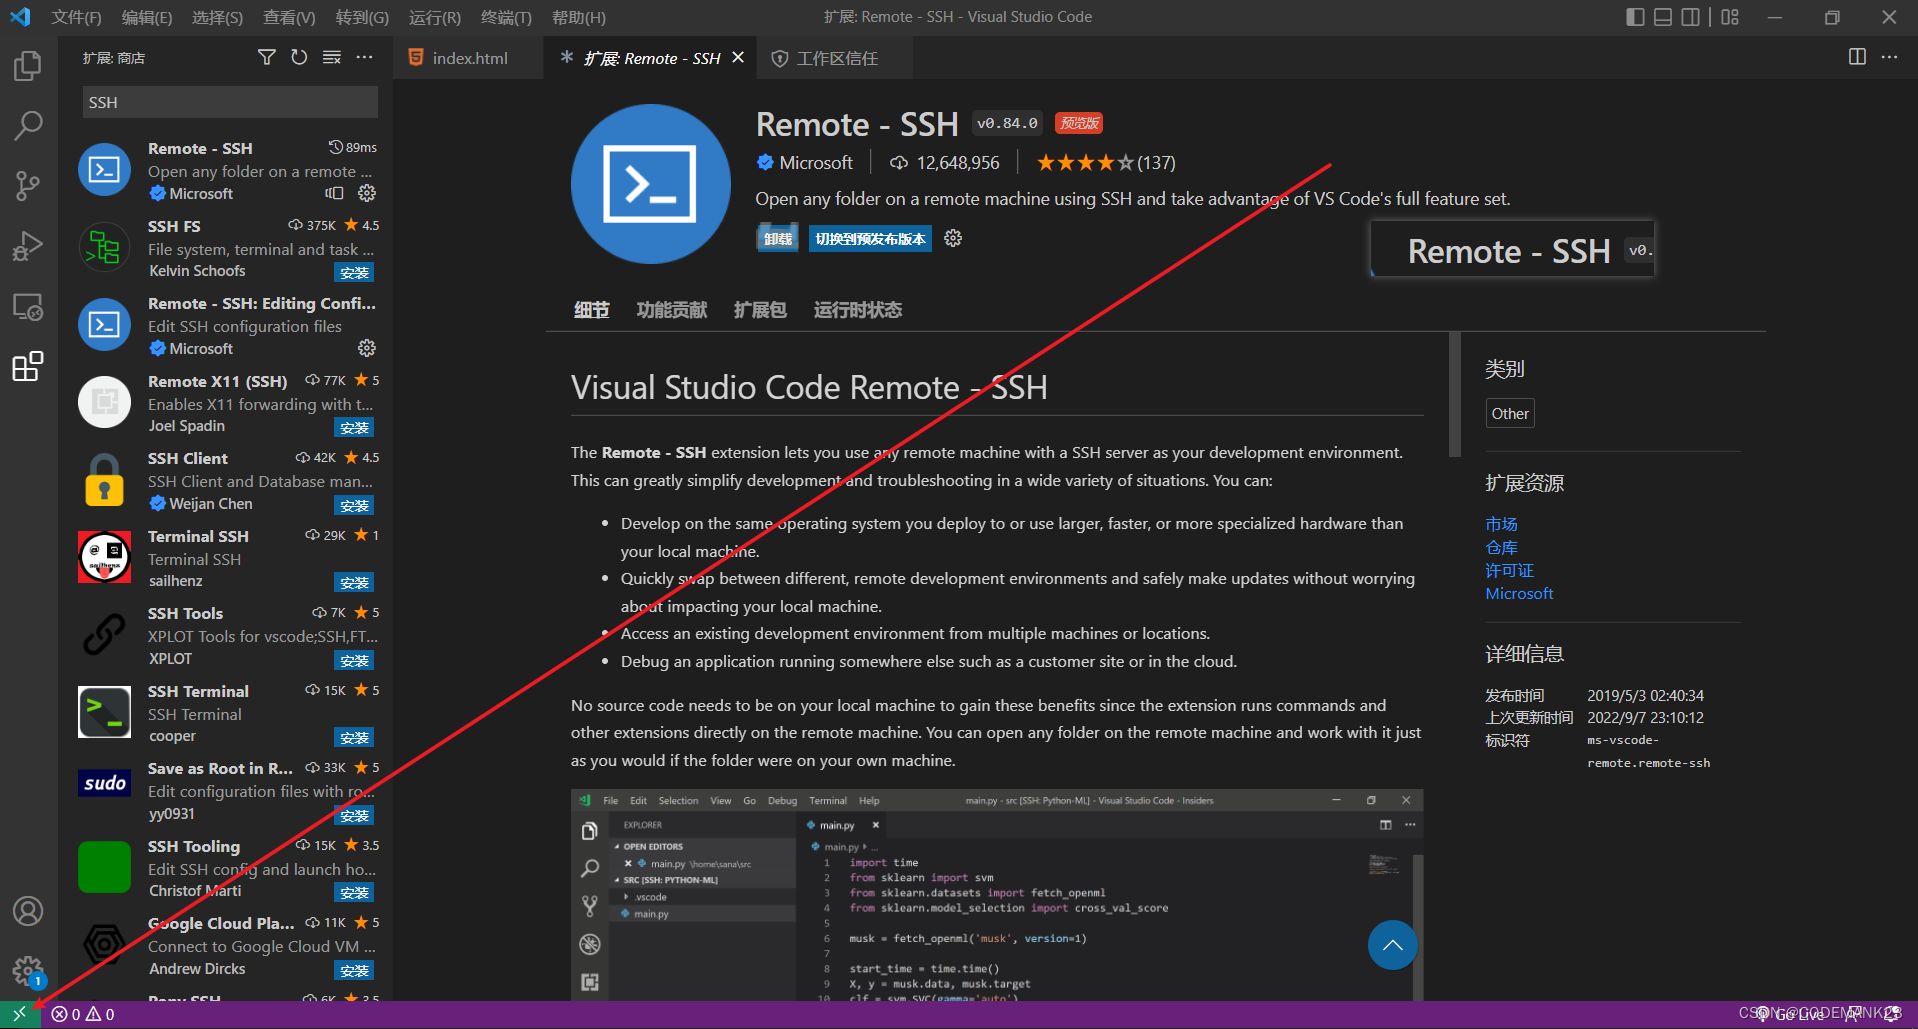This screenshot has height=1029, width=1918.
Task: Install the SSH Terminal extension
Action: (x=354, y=737)
